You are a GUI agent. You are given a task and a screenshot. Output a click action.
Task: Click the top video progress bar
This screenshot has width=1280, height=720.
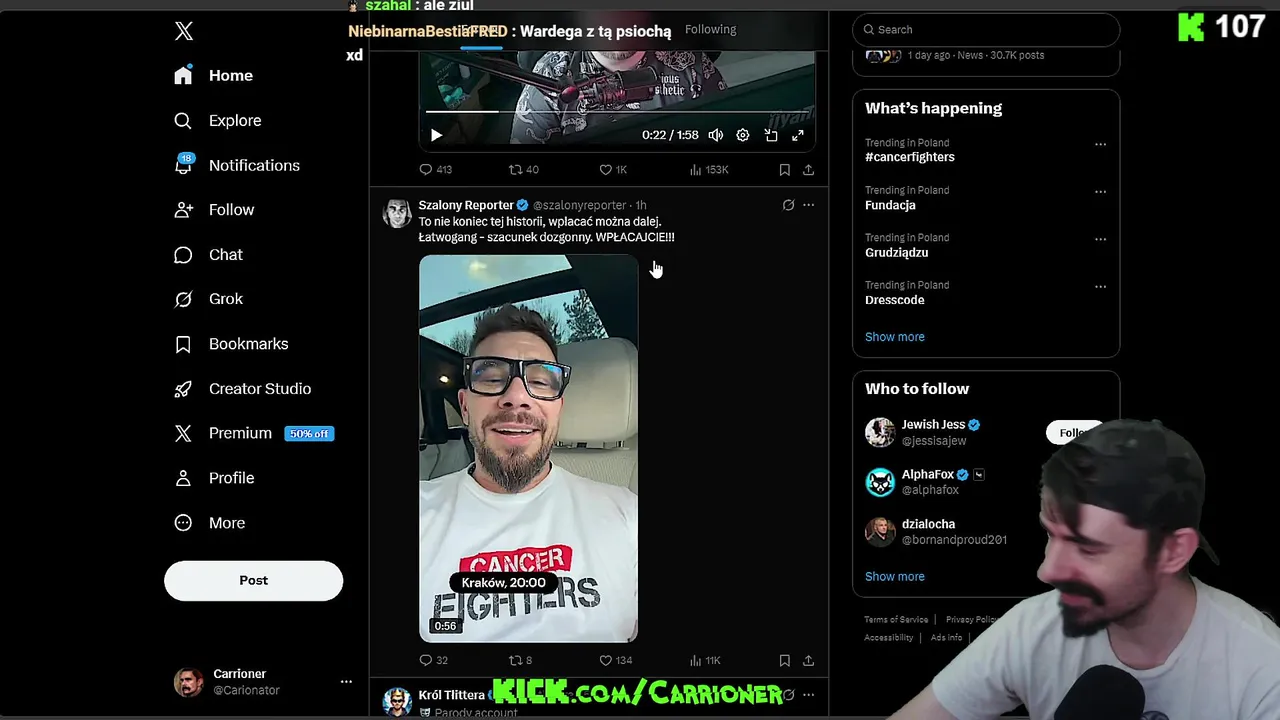(616, 112)
